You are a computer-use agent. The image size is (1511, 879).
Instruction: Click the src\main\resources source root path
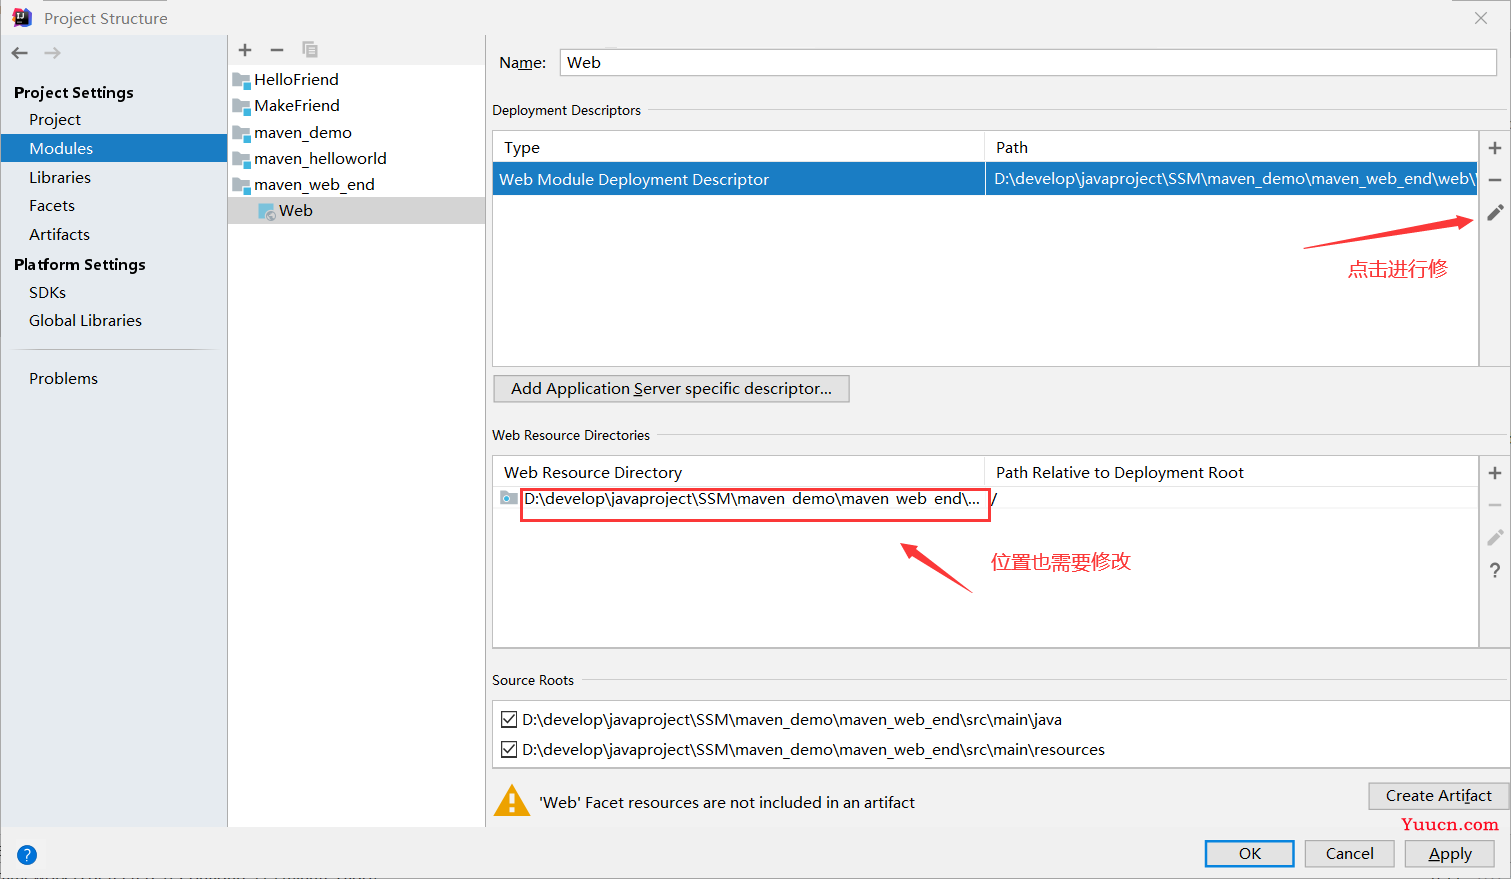click(x=813, y=749)
